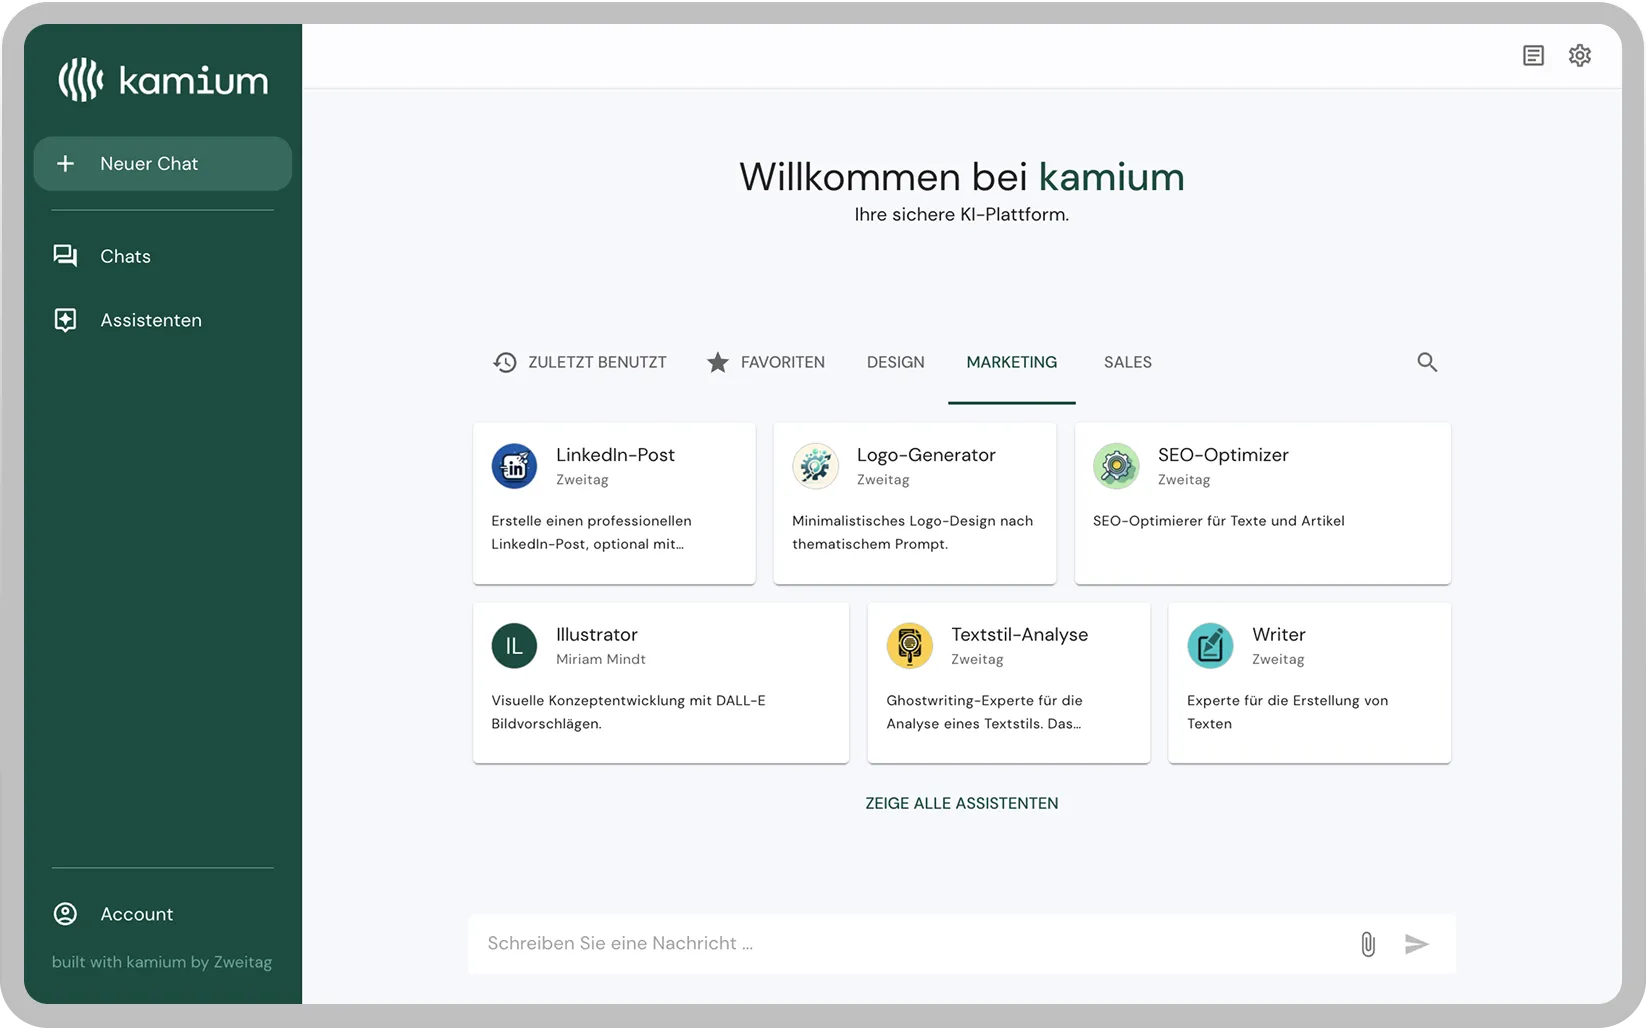Click the attachment paperclip icon

1368,944
